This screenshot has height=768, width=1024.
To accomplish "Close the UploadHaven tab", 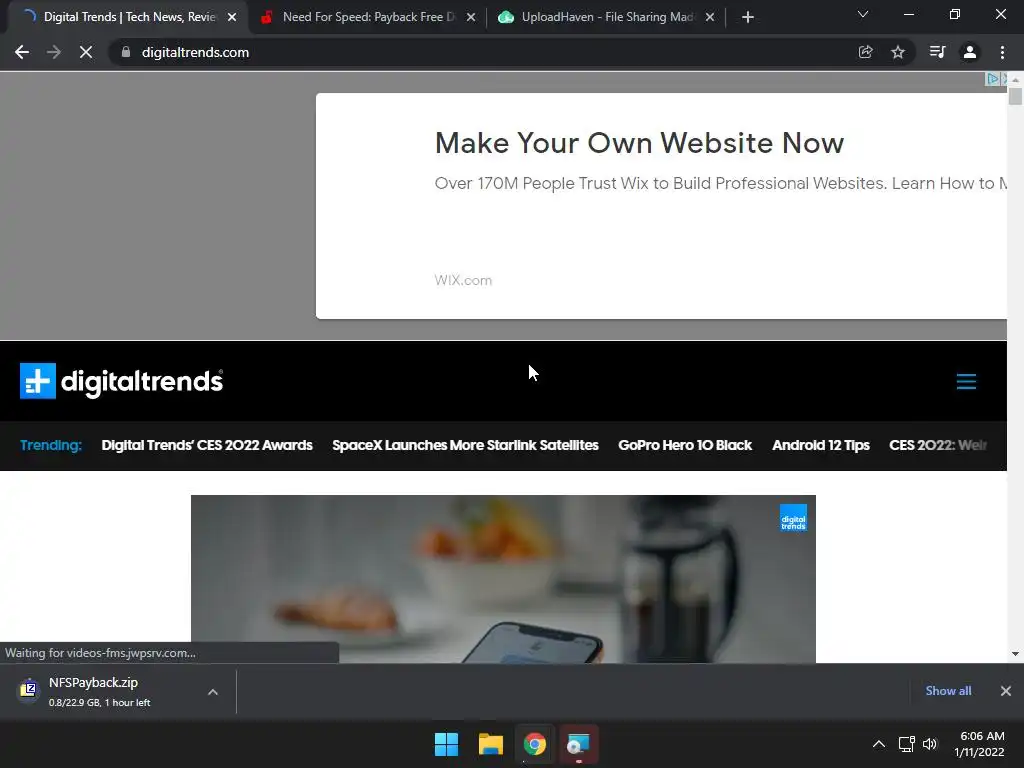I will (x=710, y=17).
